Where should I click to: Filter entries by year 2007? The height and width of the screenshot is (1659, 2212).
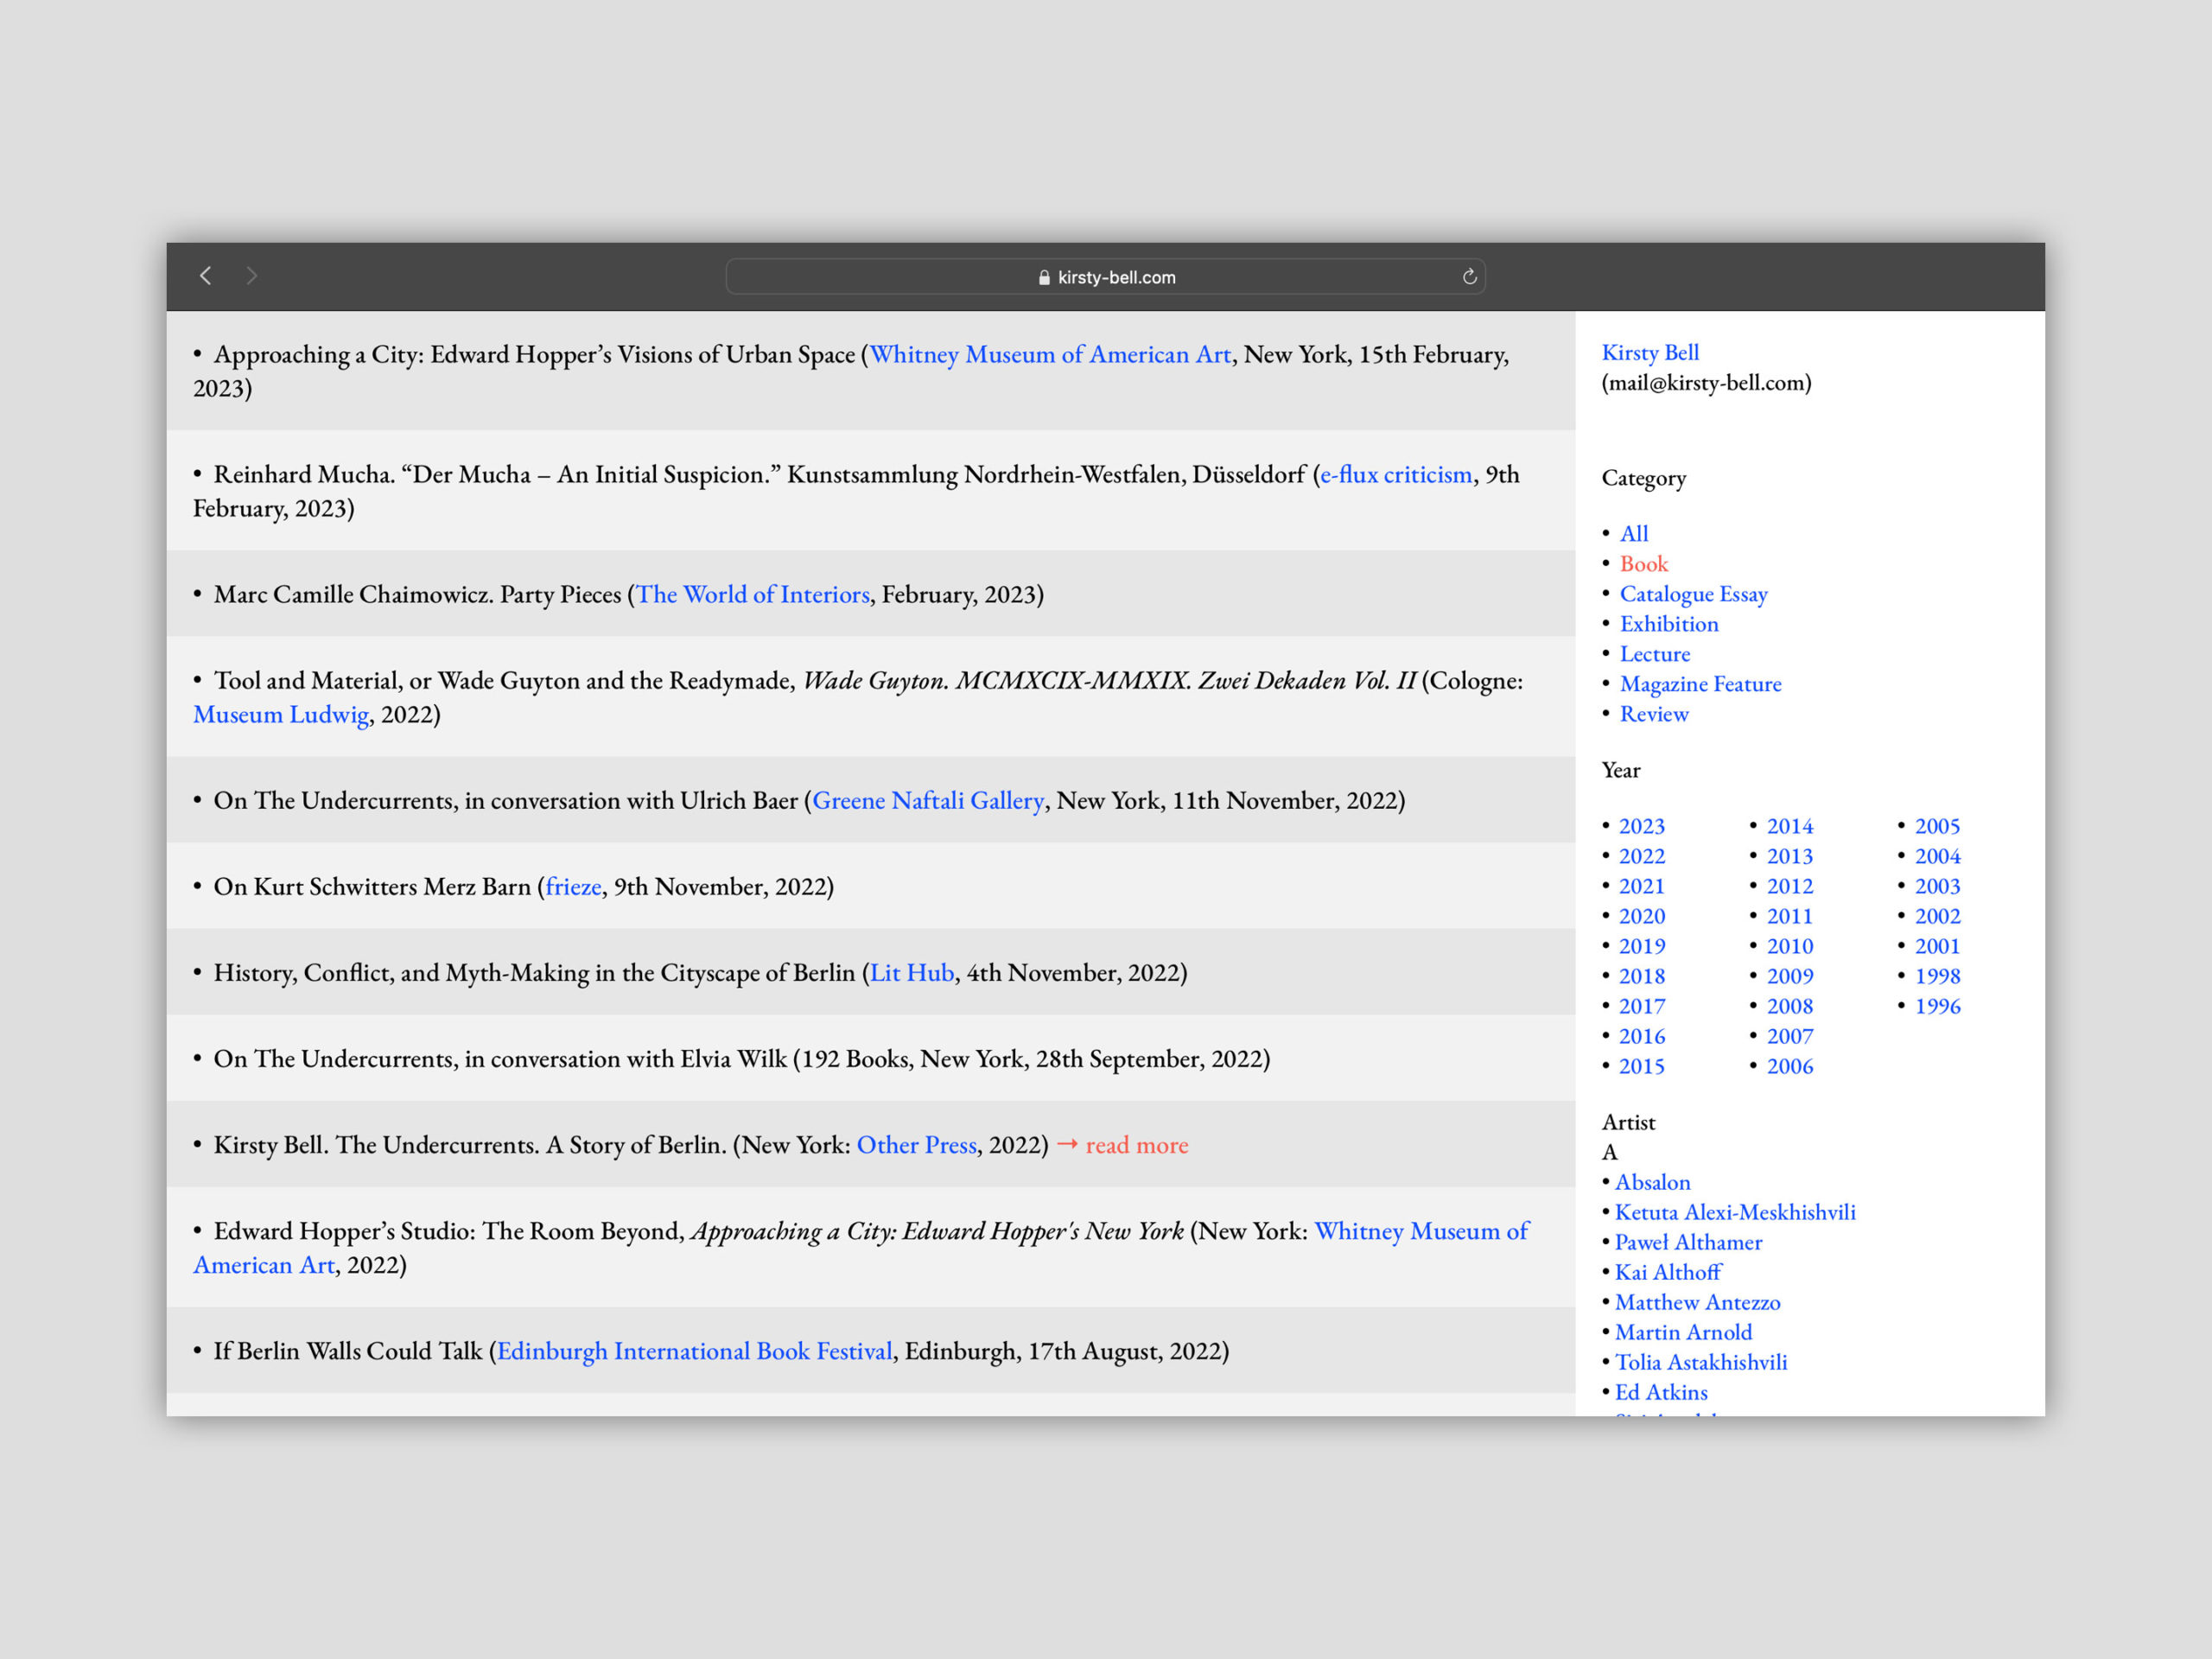(1790, 1036)
